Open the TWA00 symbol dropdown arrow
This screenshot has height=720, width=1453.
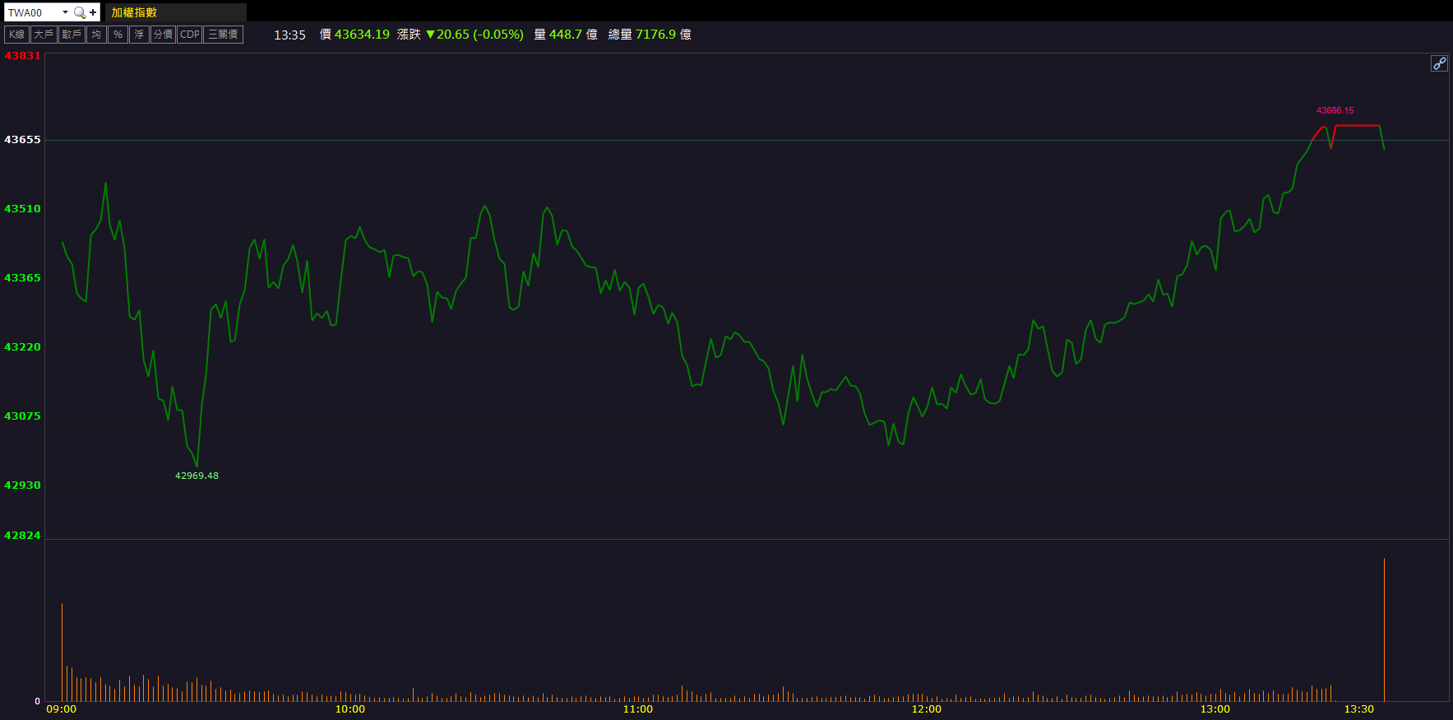point(65,13)
